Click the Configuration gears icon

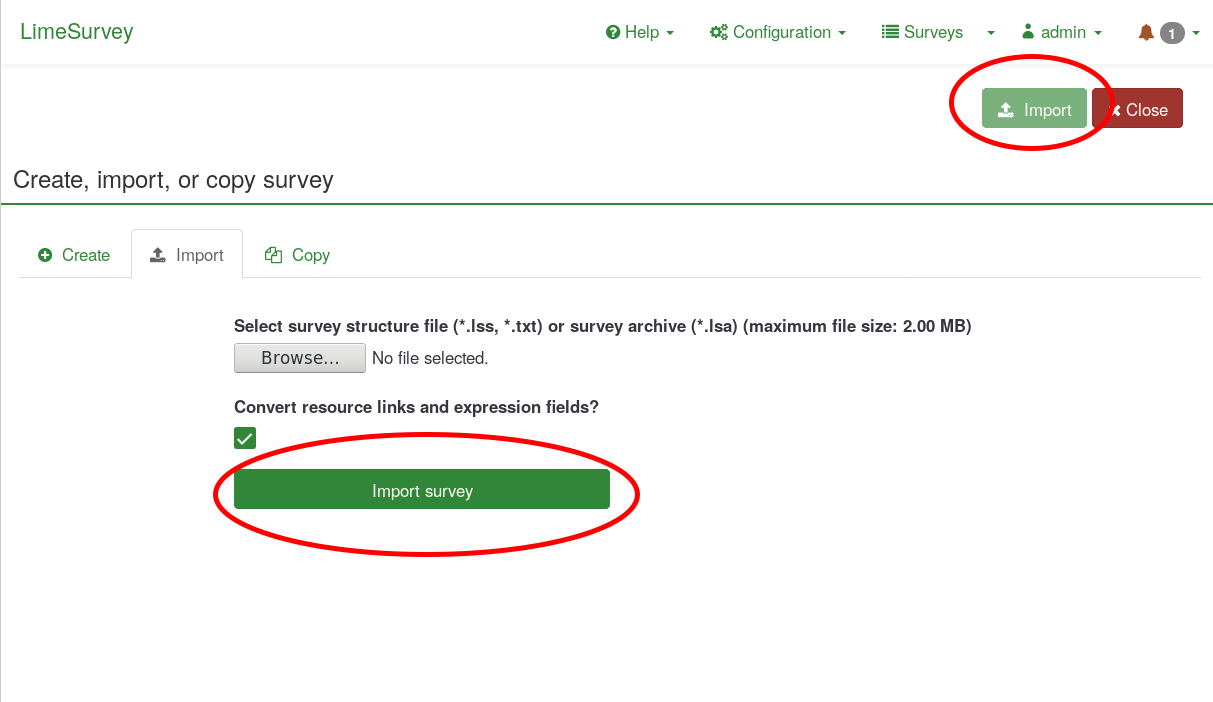coord(718,33)
